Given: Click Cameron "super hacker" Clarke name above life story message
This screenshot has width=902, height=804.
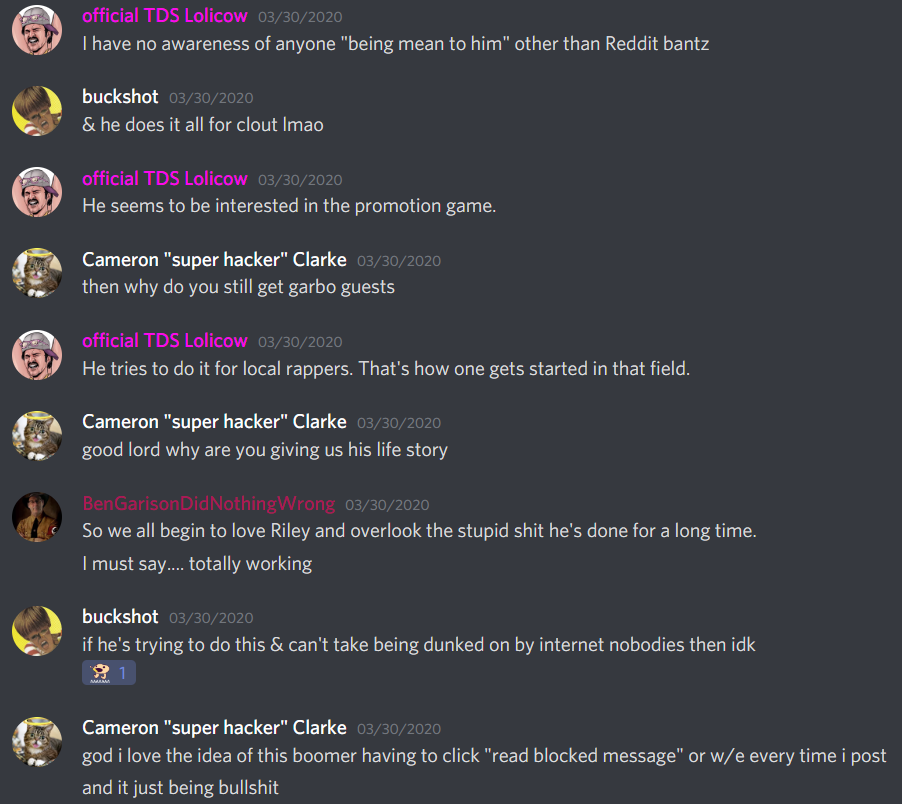Looking at the screenshot, I should point(214,422).
